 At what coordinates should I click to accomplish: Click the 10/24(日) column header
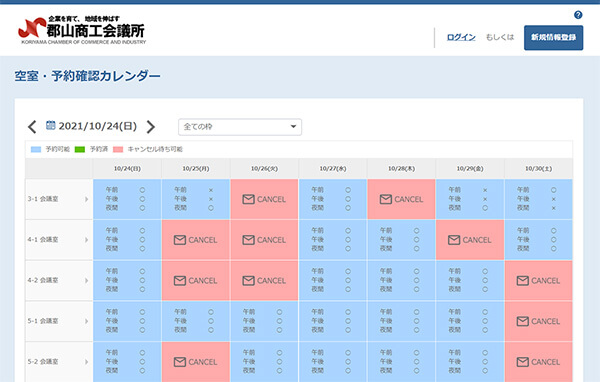[127, 168]
